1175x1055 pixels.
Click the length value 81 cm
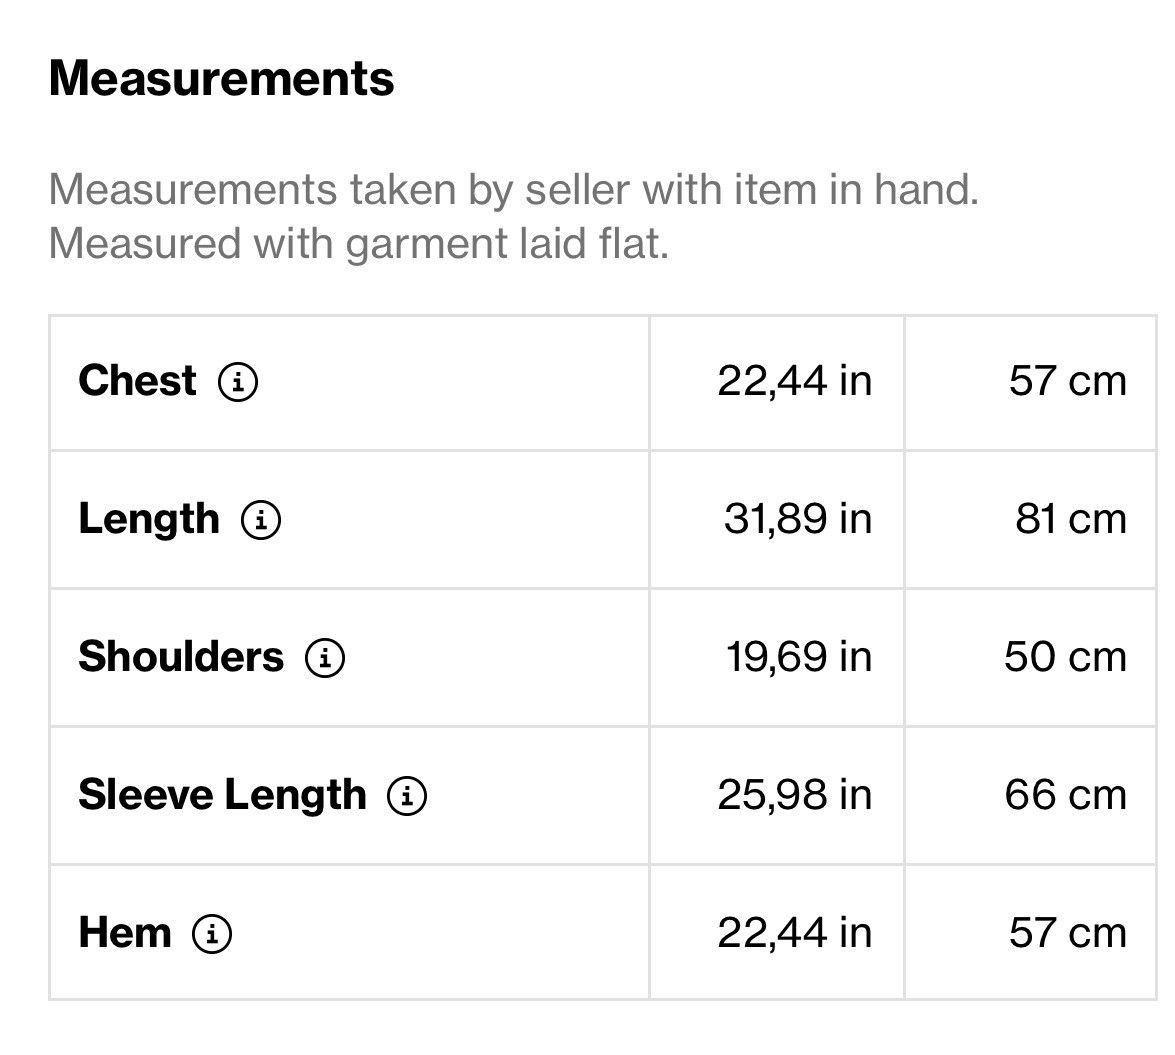pyautogui.click(x=1072, y=519)
